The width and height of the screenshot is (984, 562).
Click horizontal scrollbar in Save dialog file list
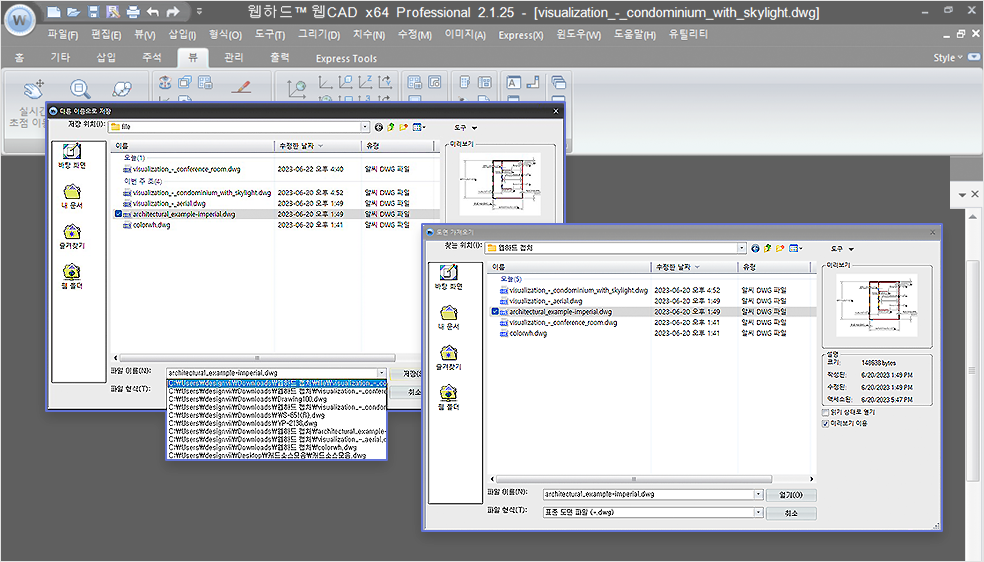click(x=257, y=358)
